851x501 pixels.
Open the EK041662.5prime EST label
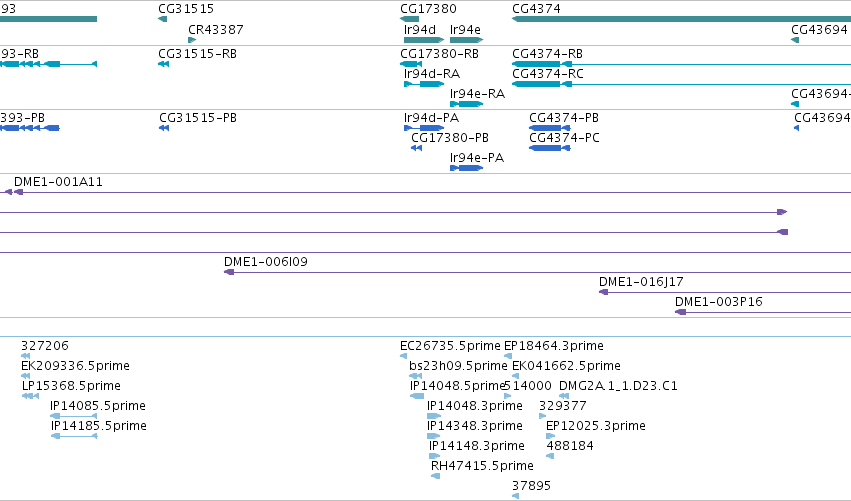coord(566,366)
